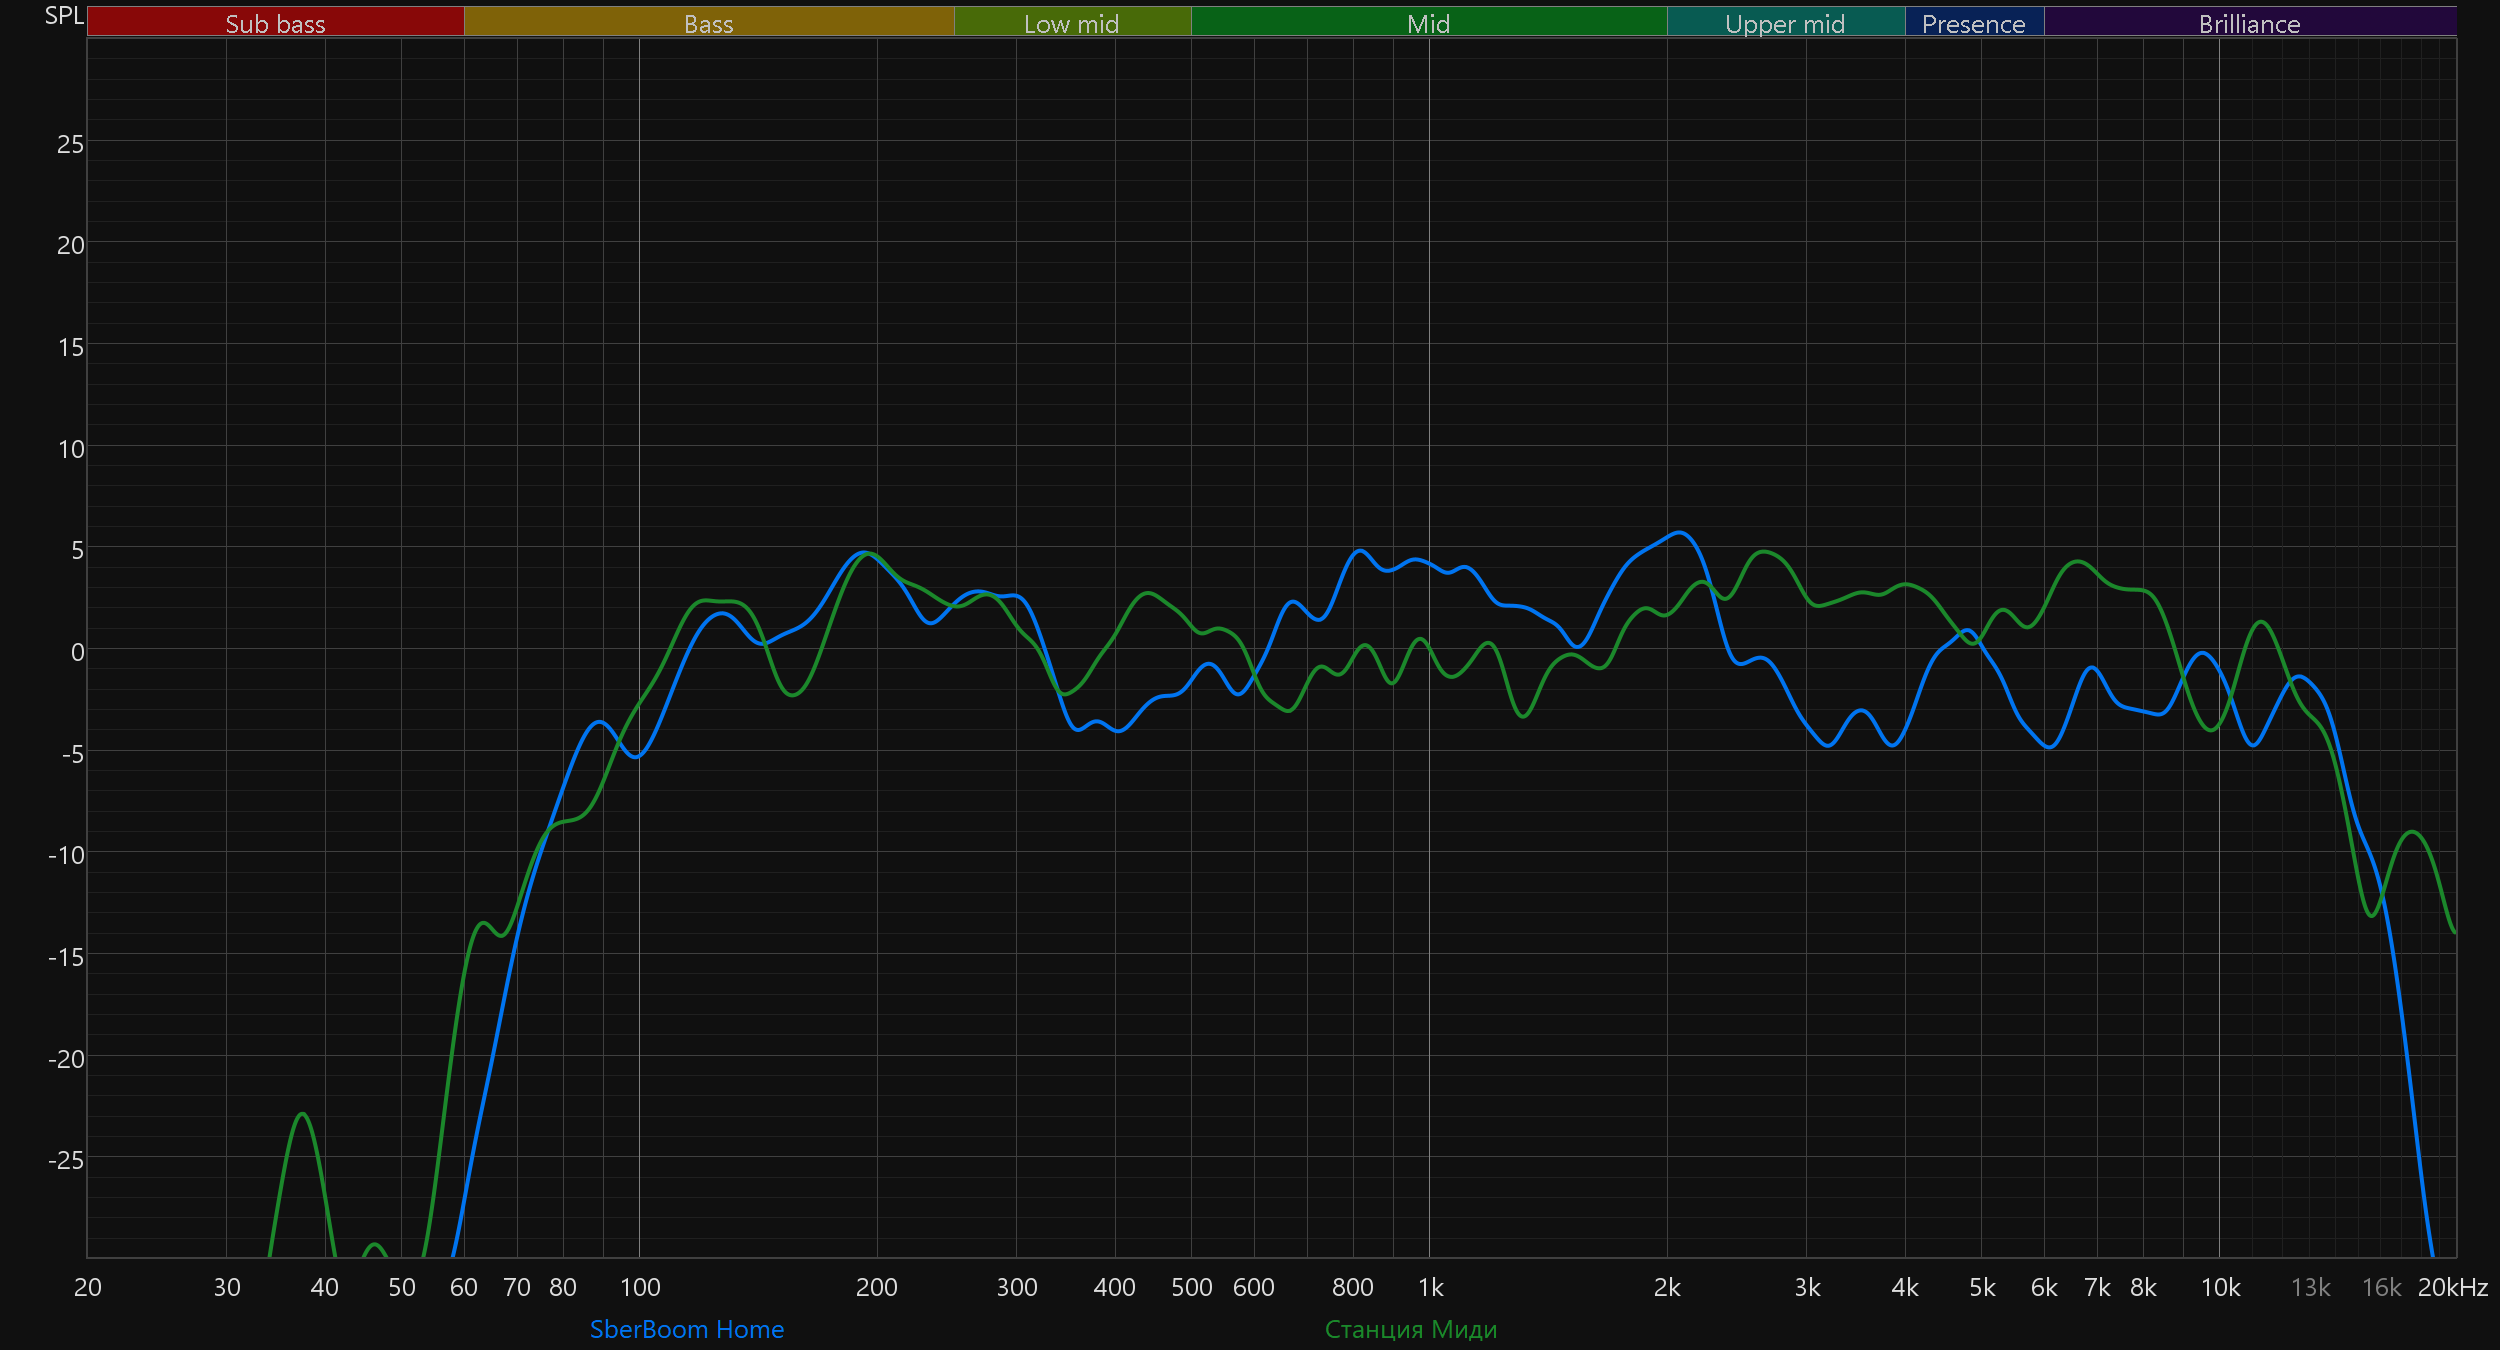2500x1350 pixels.
Task: Click the 0 dB level label
Action: [77, 653]
